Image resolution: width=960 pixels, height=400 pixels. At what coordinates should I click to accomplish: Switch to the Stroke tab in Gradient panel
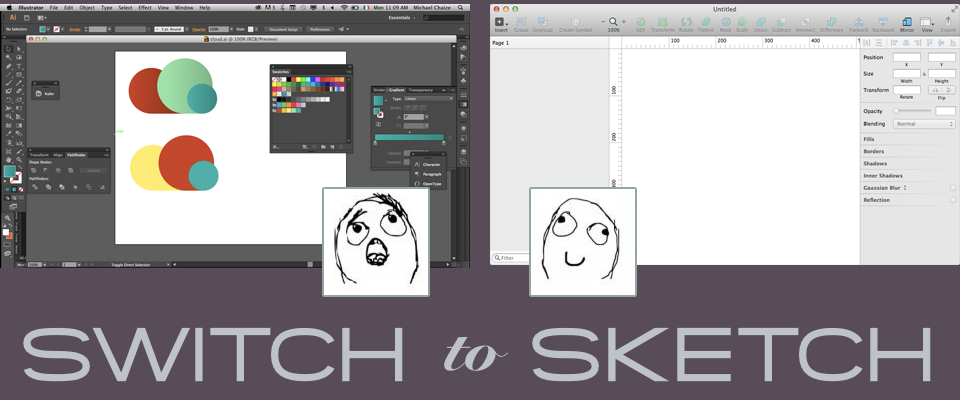click(x=379, y=90)
